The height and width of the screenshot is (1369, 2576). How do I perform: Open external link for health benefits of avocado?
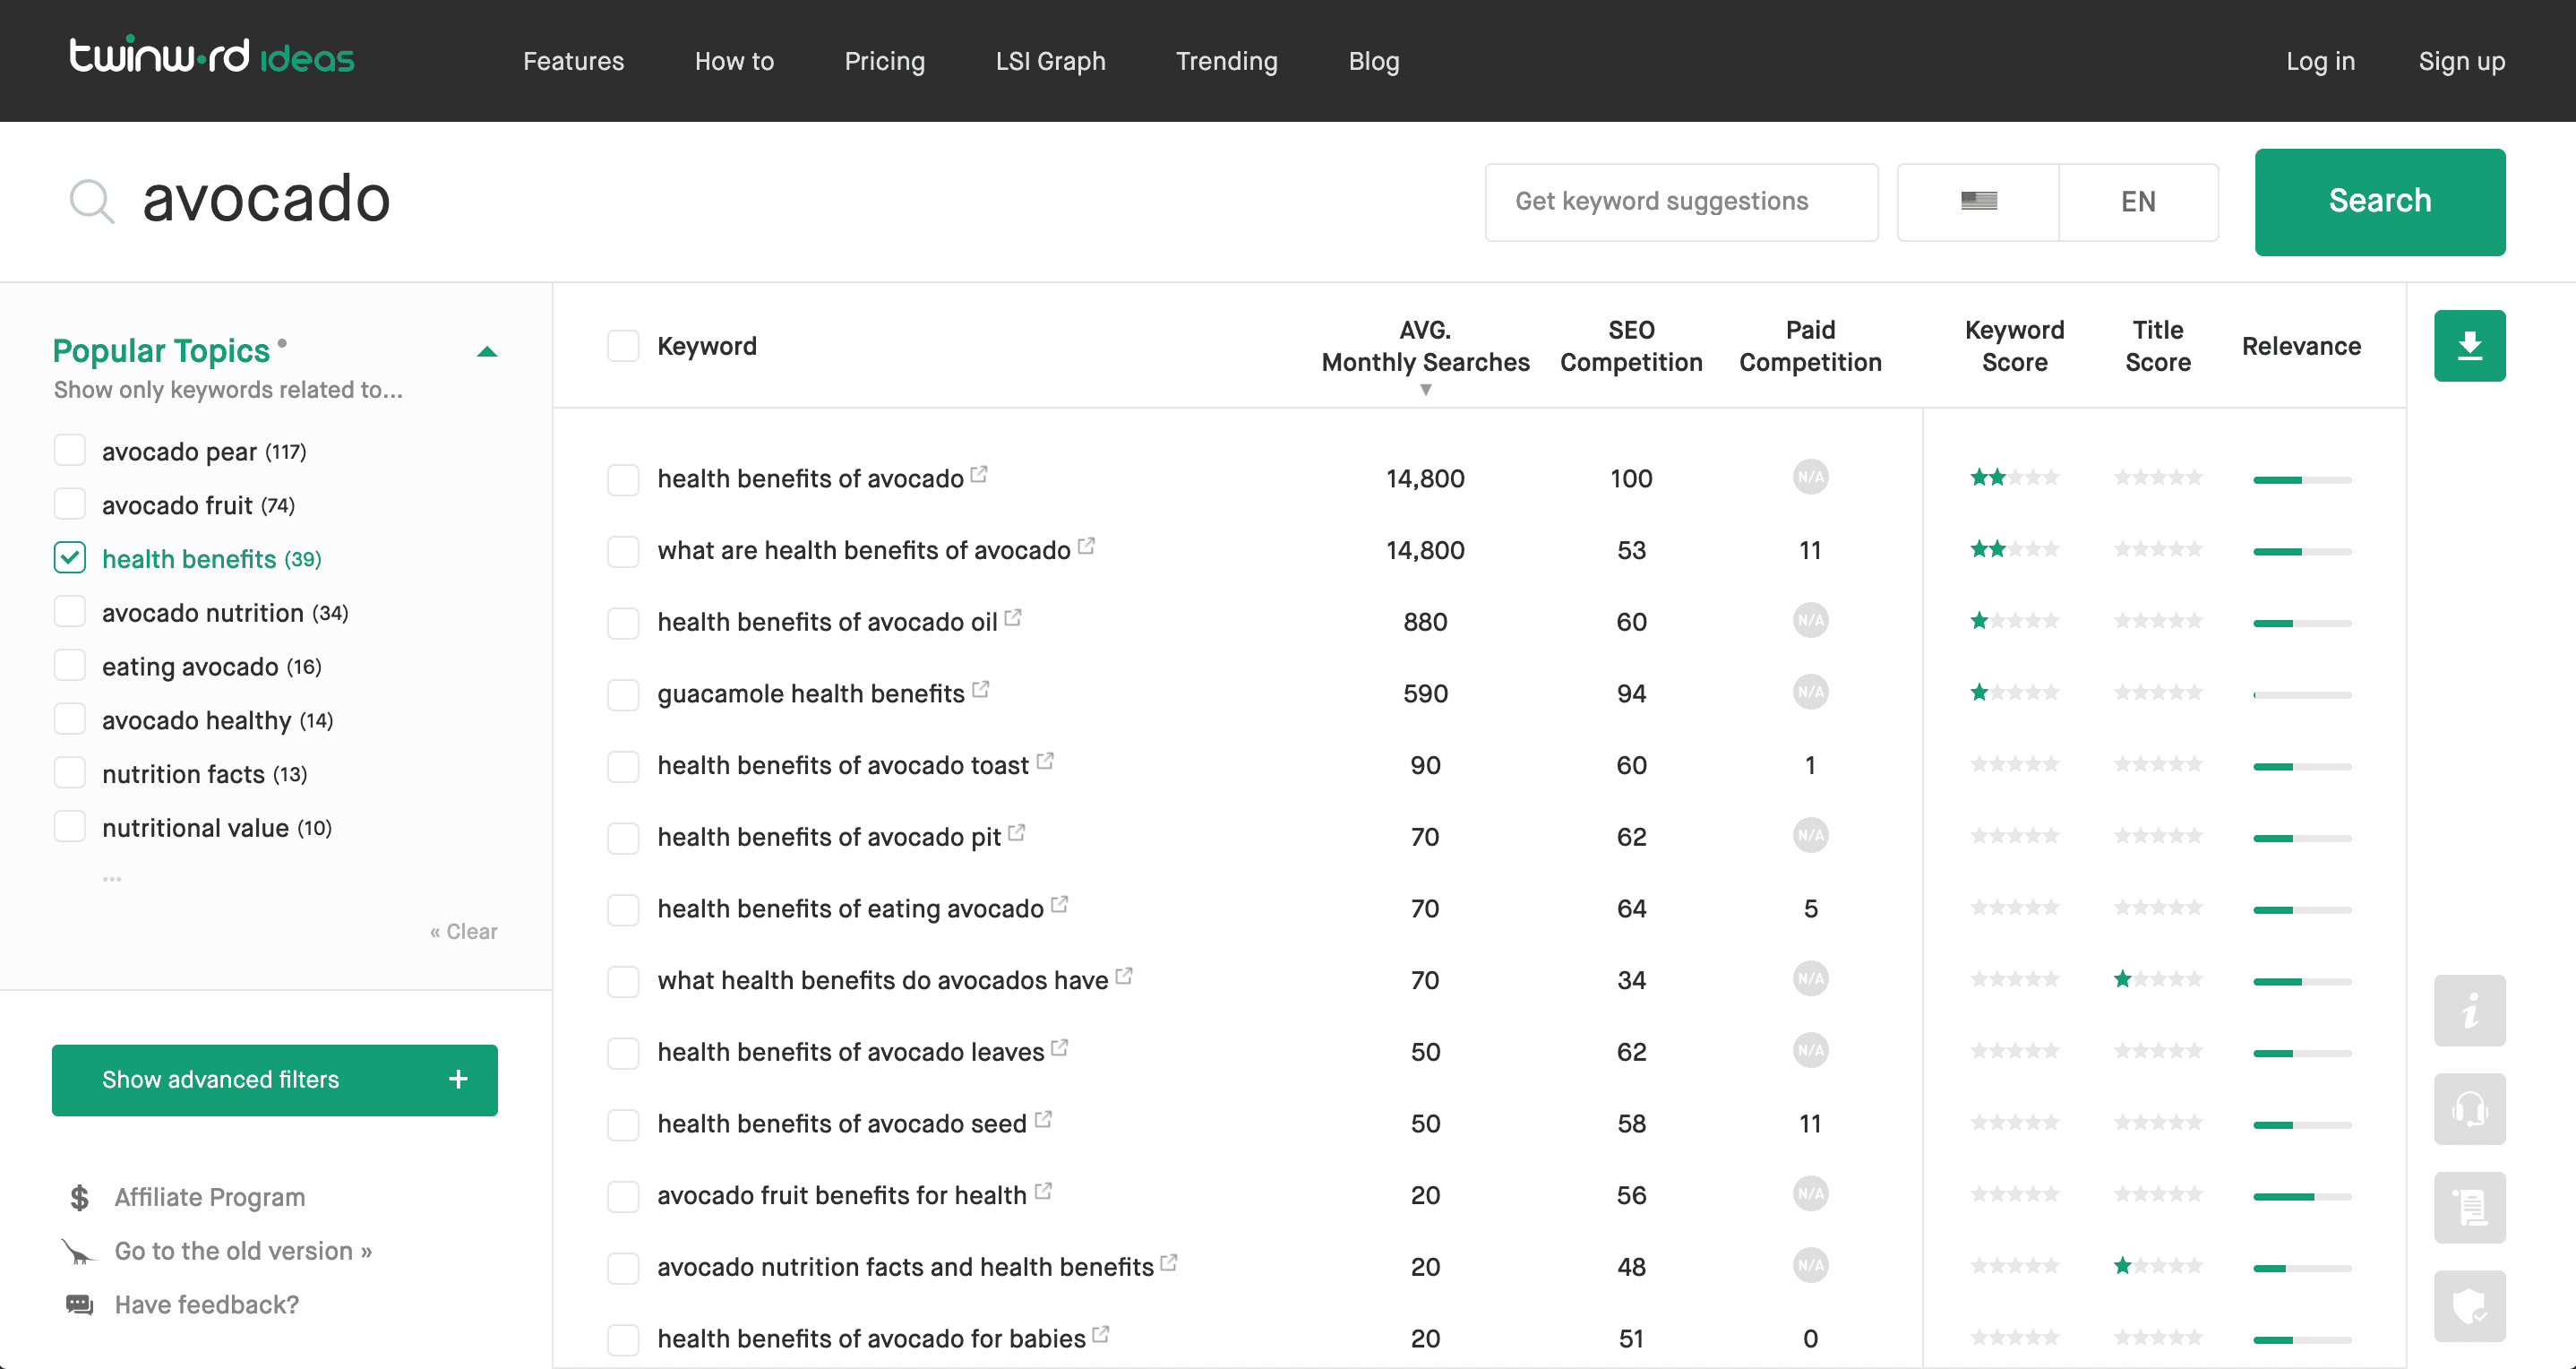(979, 474)
